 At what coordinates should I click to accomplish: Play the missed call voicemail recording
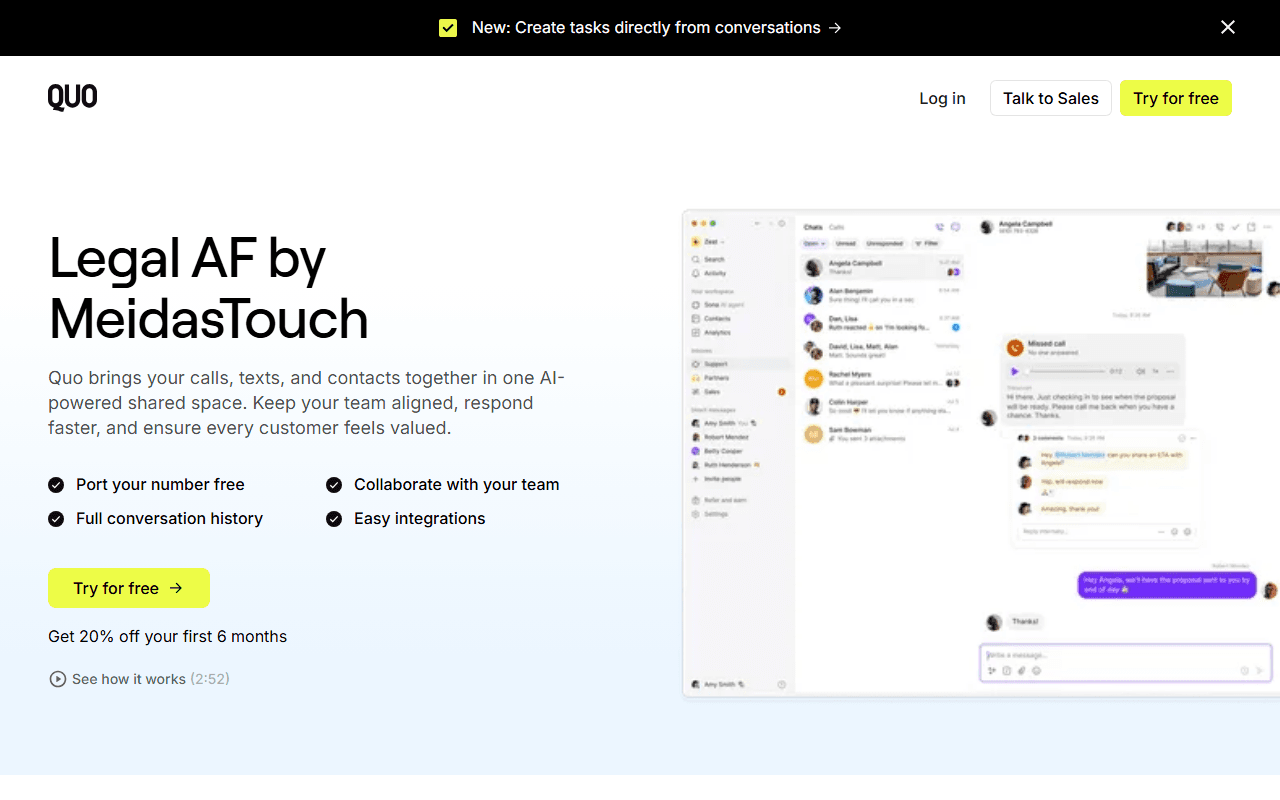[1013, 371]
